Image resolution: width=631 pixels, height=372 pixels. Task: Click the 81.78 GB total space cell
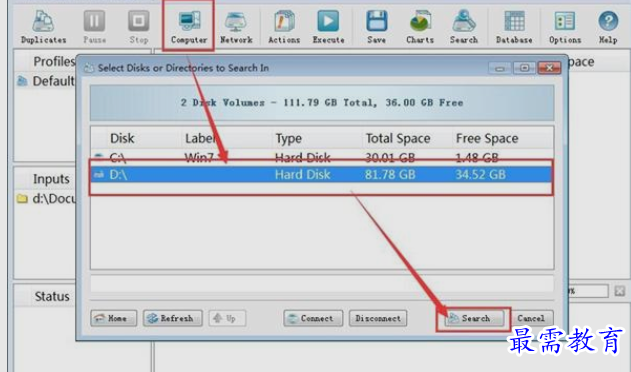(390, 175)
